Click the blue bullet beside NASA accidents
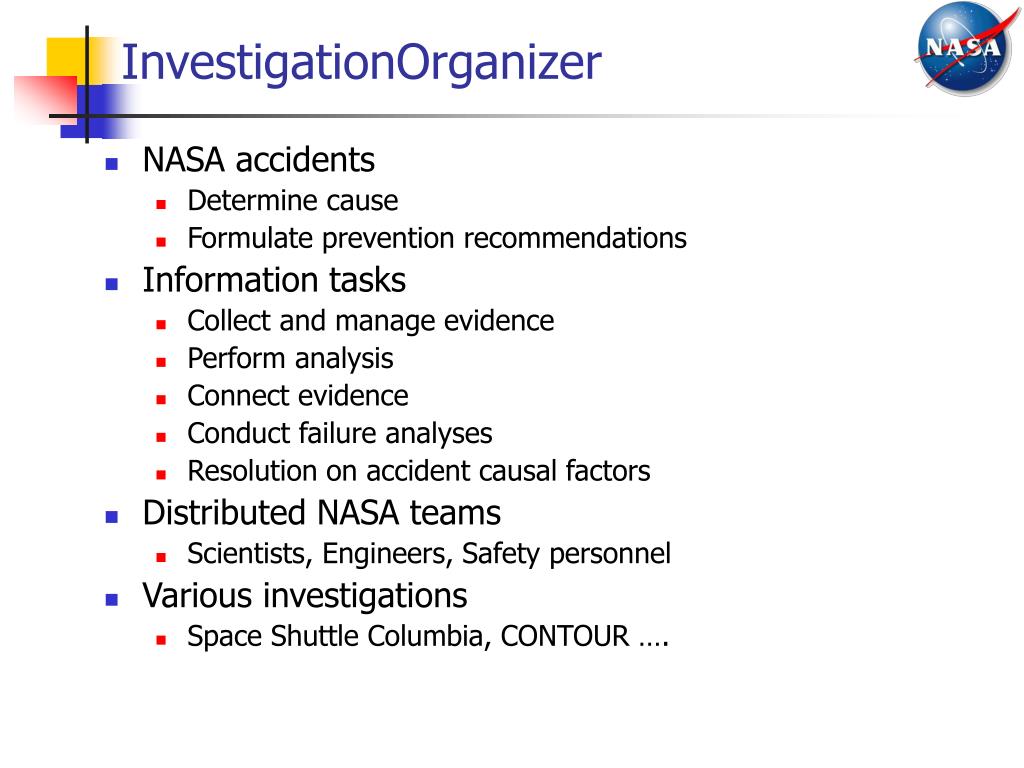1024x768 pixels. [112, 164]
